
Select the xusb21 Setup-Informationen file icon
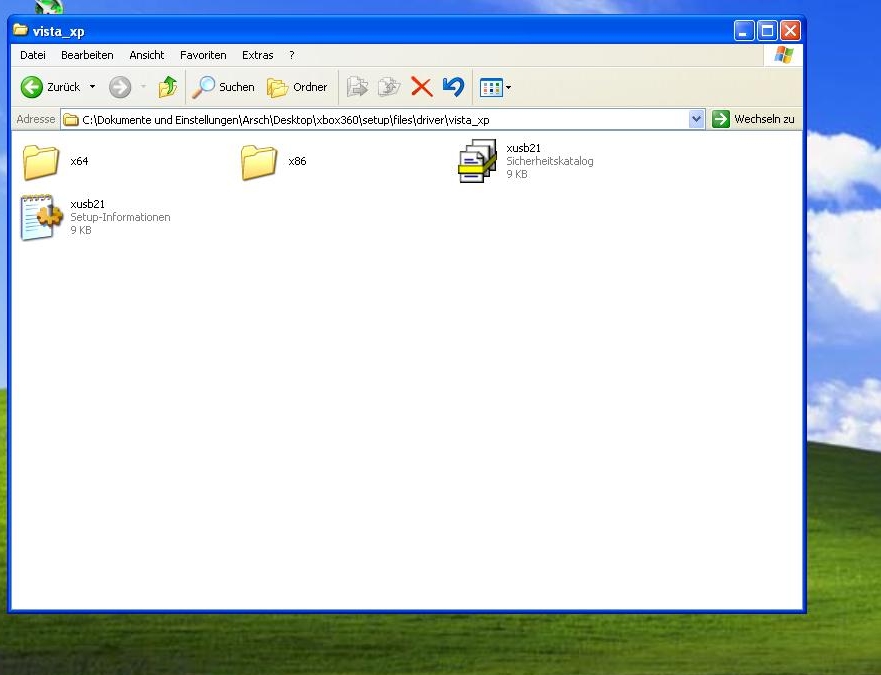(x=41, y=217)
